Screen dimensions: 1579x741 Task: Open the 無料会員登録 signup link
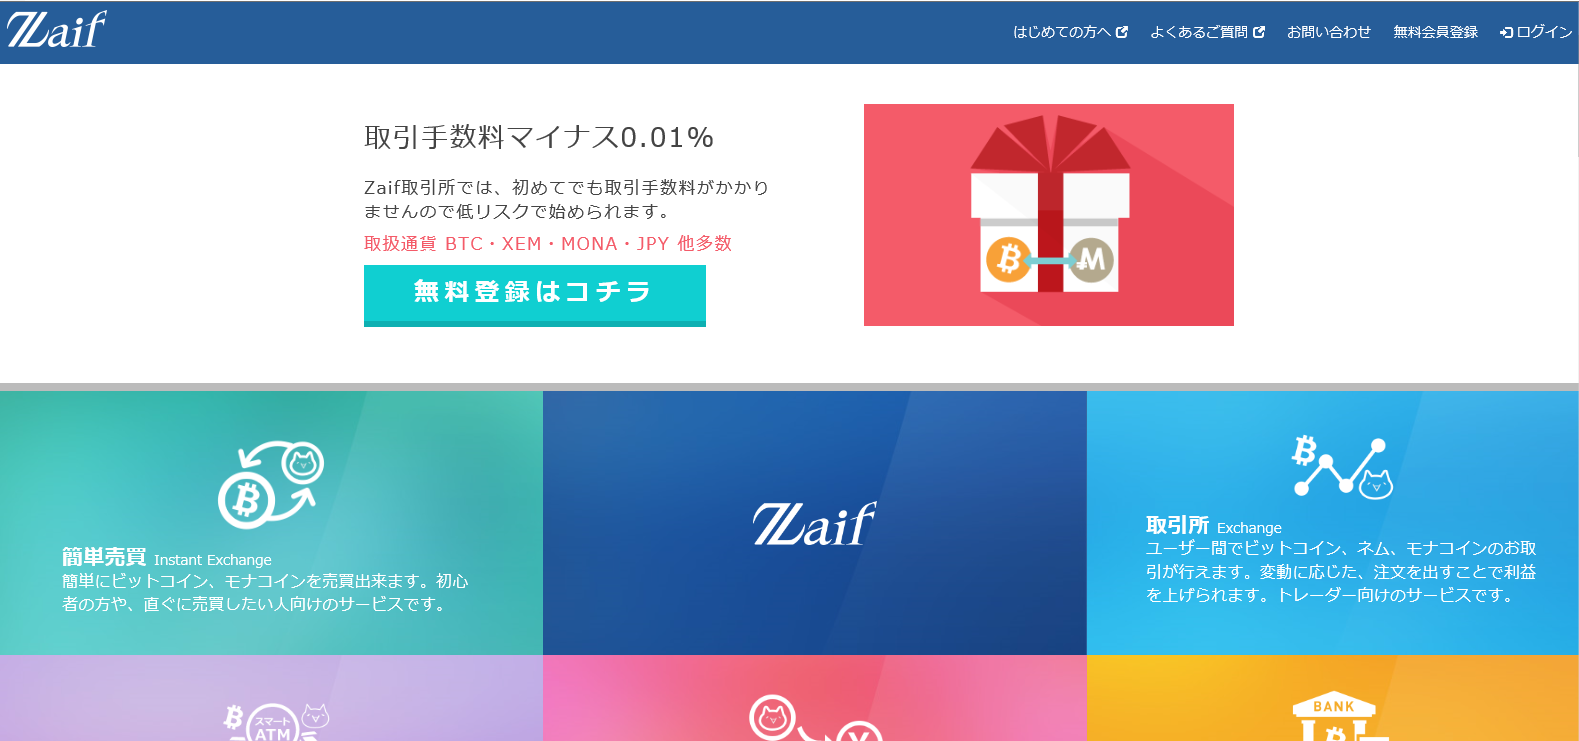(x=1435, y=32)
